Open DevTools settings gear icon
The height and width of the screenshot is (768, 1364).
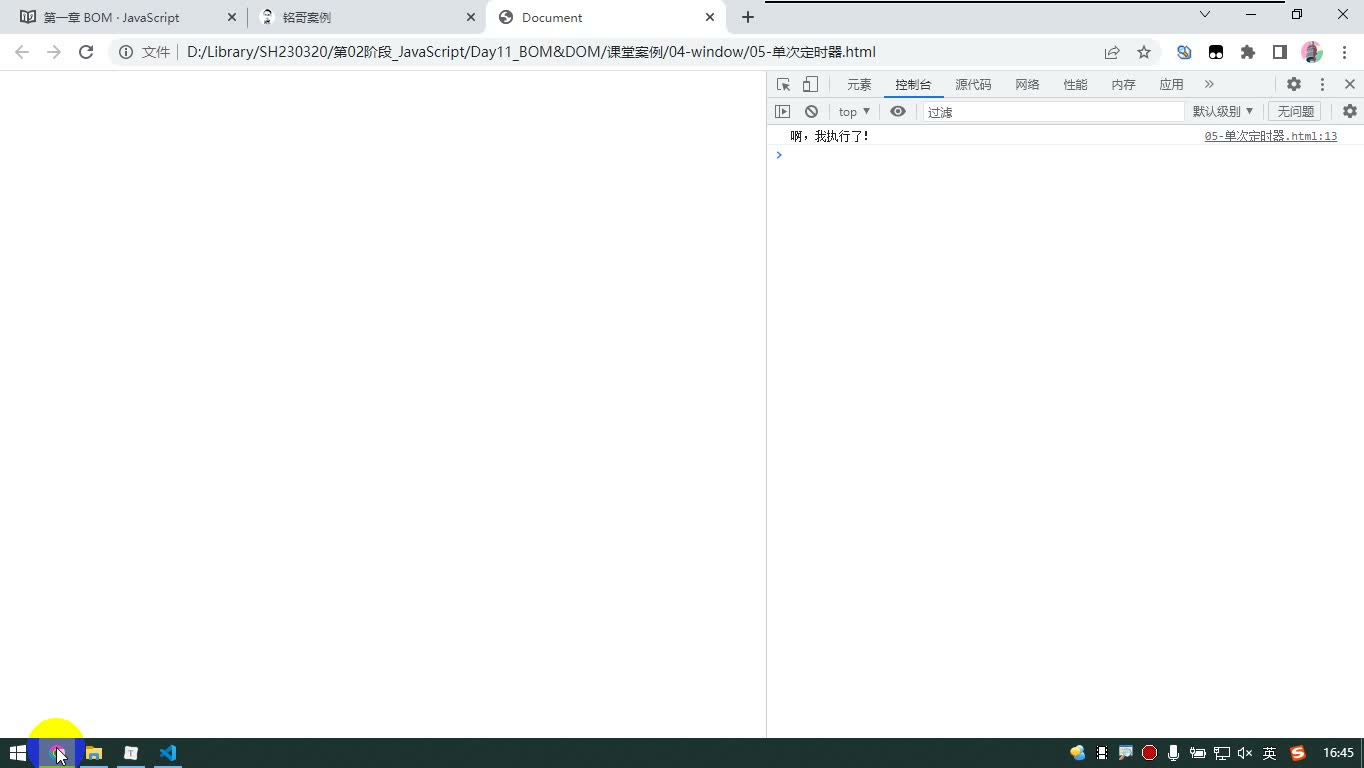click(x=1294, y=85)
